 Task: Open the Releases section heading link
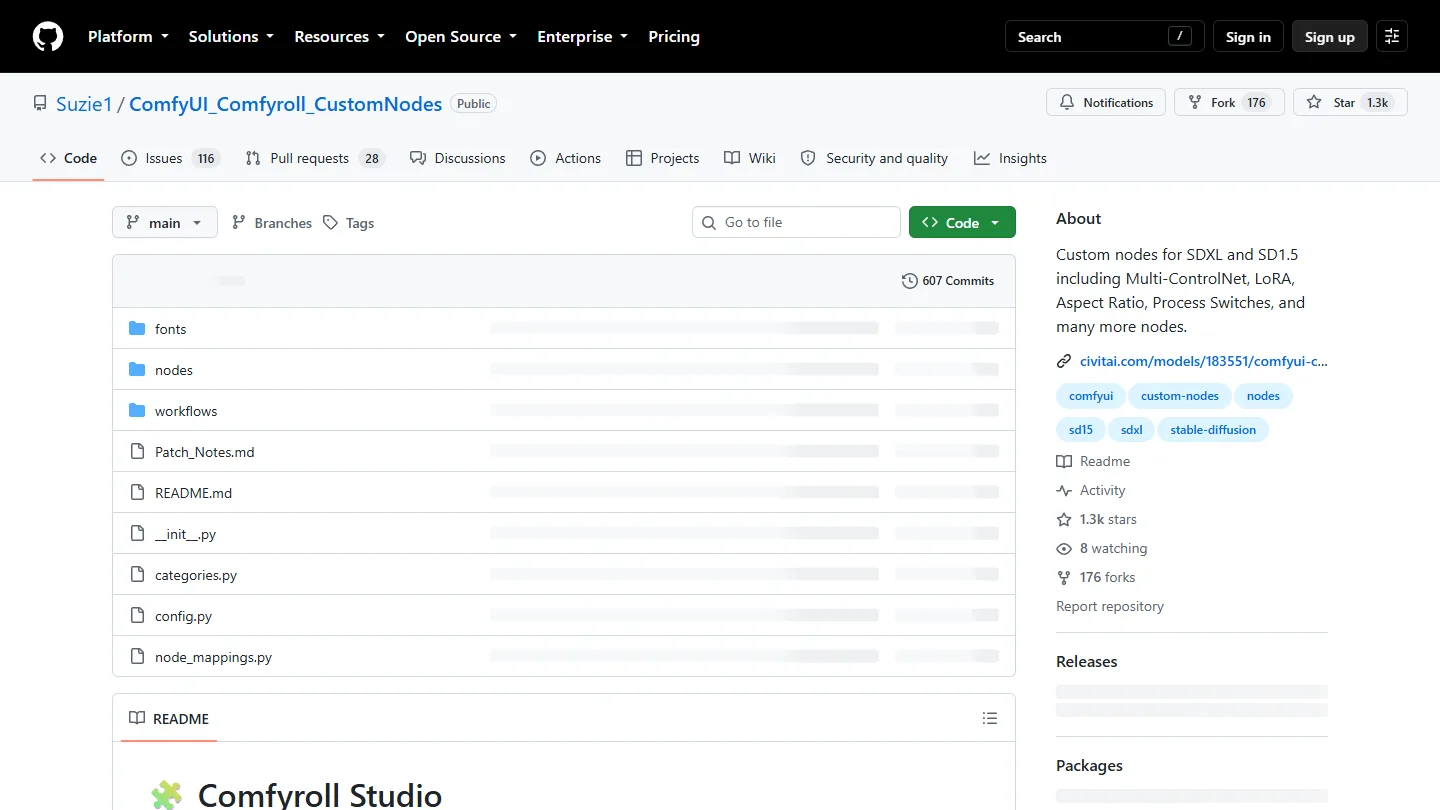click(x=1087, y=661)
